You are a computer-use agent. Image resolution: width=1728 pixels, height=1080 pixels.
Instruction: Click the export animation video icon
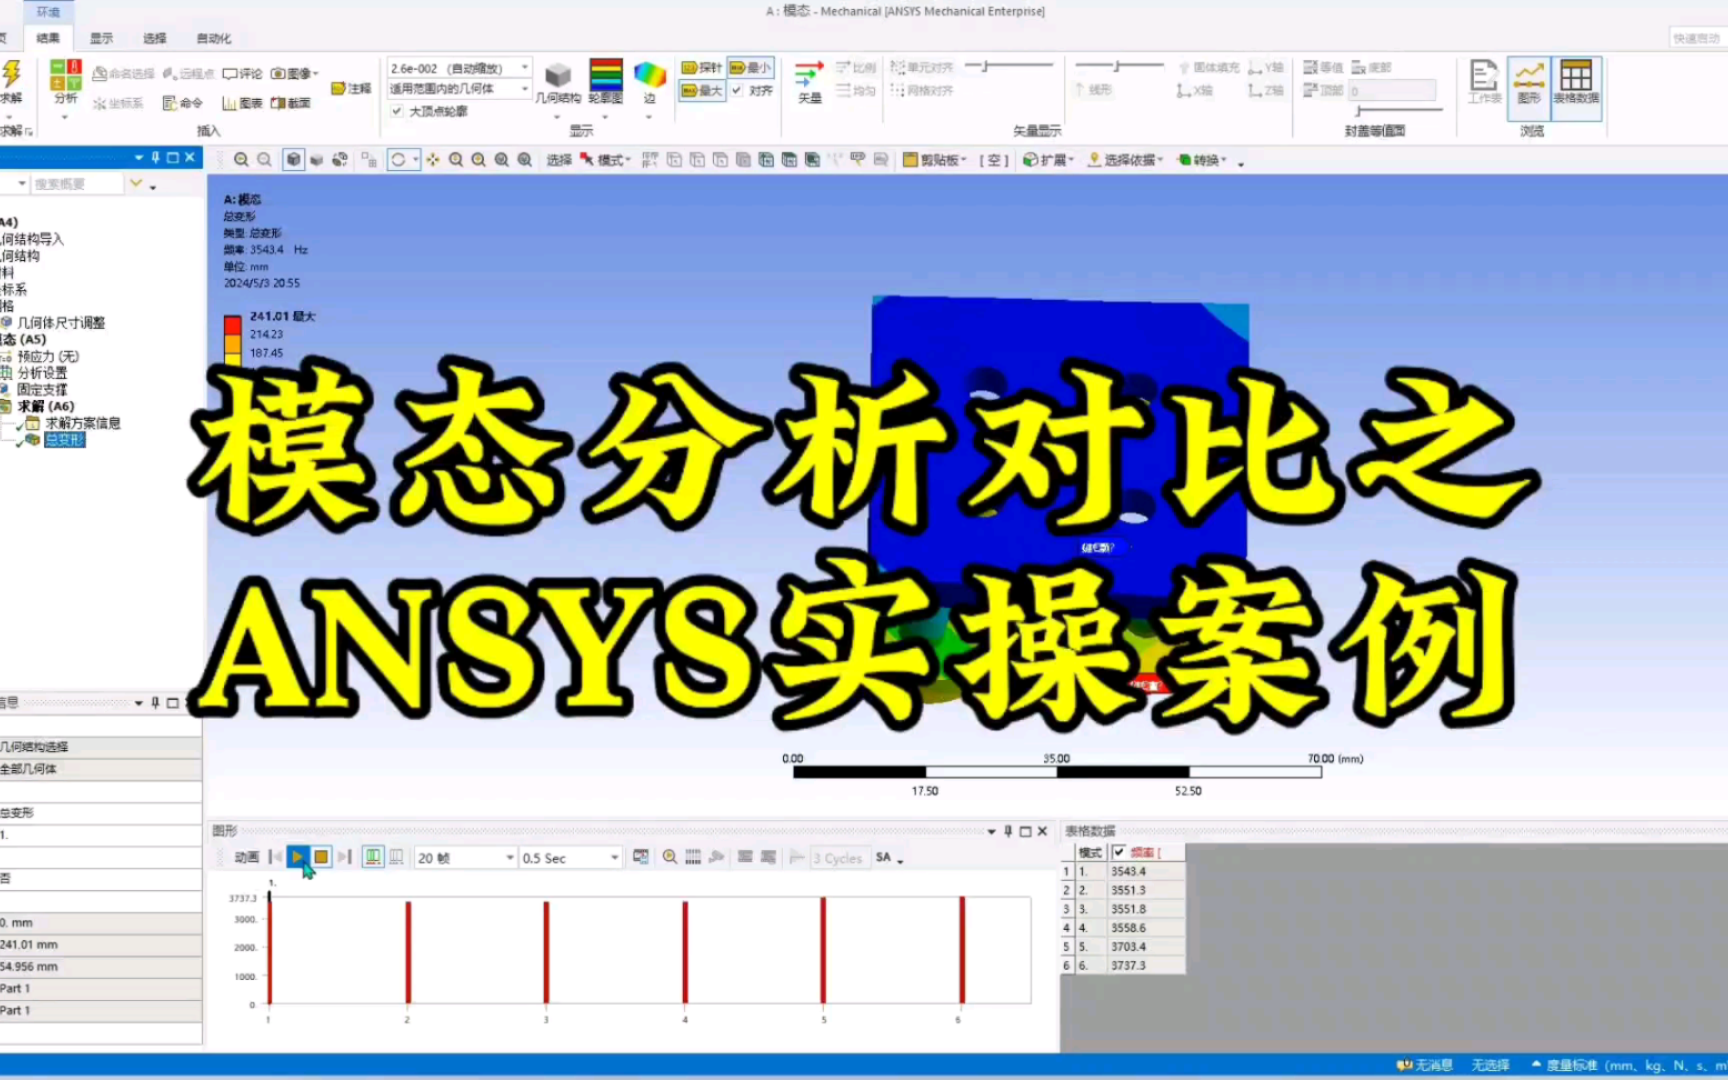[x=641, y=857]
